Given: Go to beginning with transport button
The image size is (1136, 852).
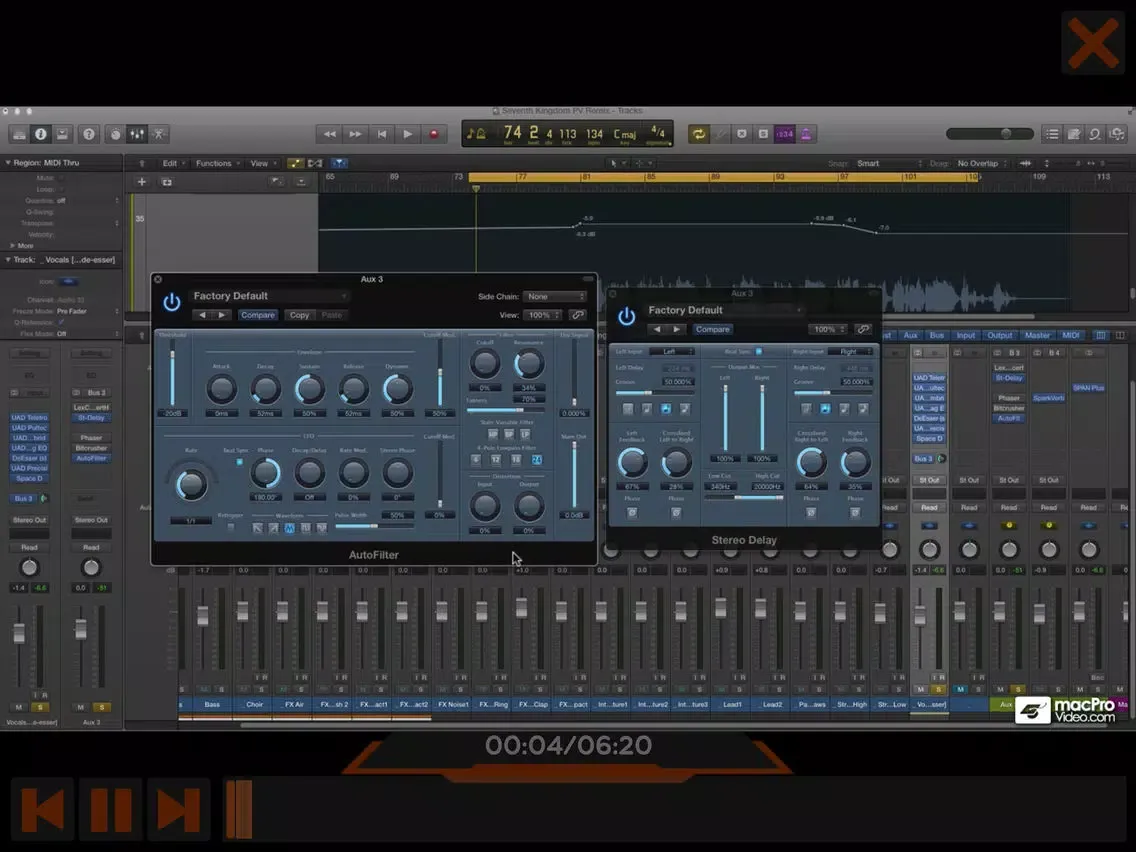Looking at the screenshot, I should pos(382,134).
